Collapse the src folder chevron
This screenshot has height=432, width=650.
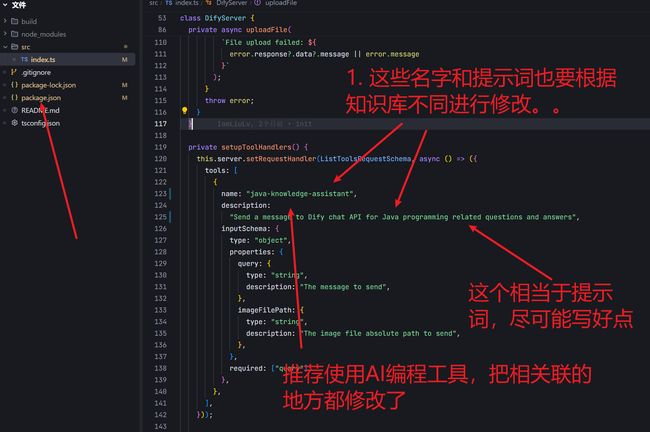(5, 46)
